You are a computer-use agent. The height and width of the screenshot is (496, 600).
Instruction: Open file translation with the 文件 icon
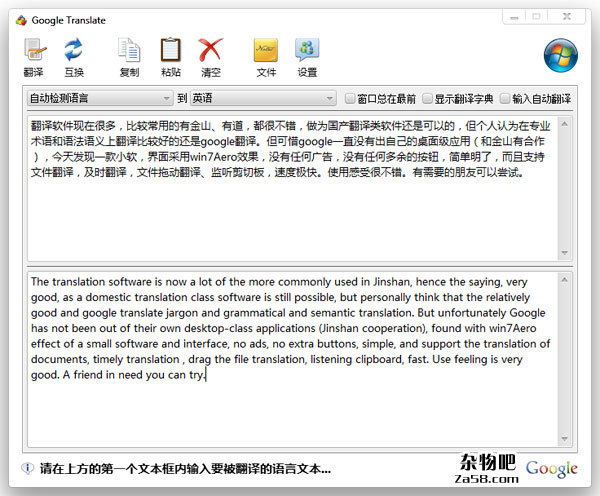(x=266, y=50)
